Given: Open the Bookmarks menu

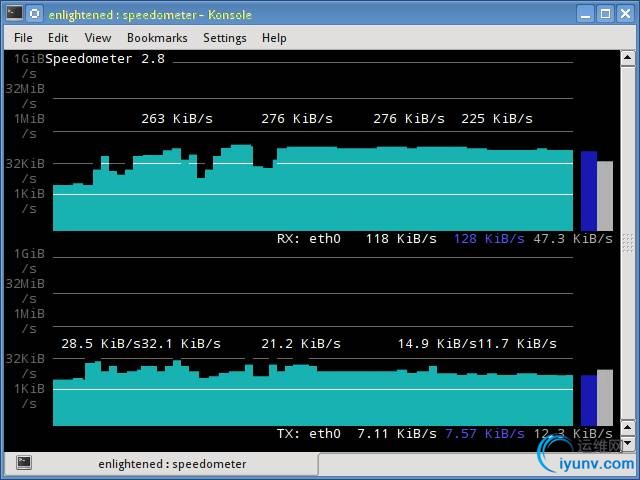Looking at the screenshot, I should click(157, 38).
